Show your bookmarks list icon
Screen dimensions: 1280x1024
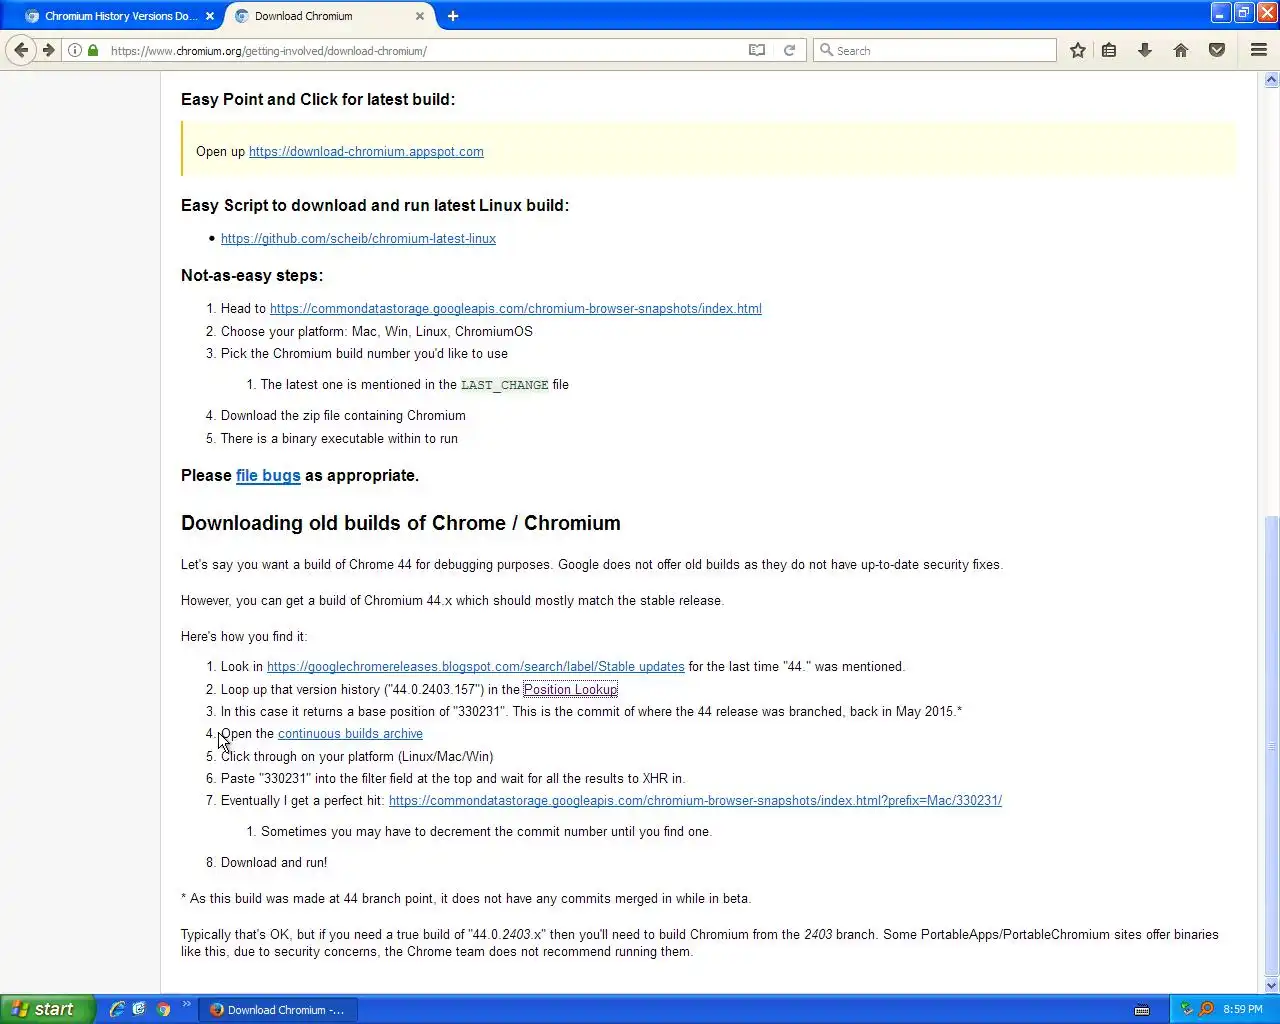(x=1109, y=50)
